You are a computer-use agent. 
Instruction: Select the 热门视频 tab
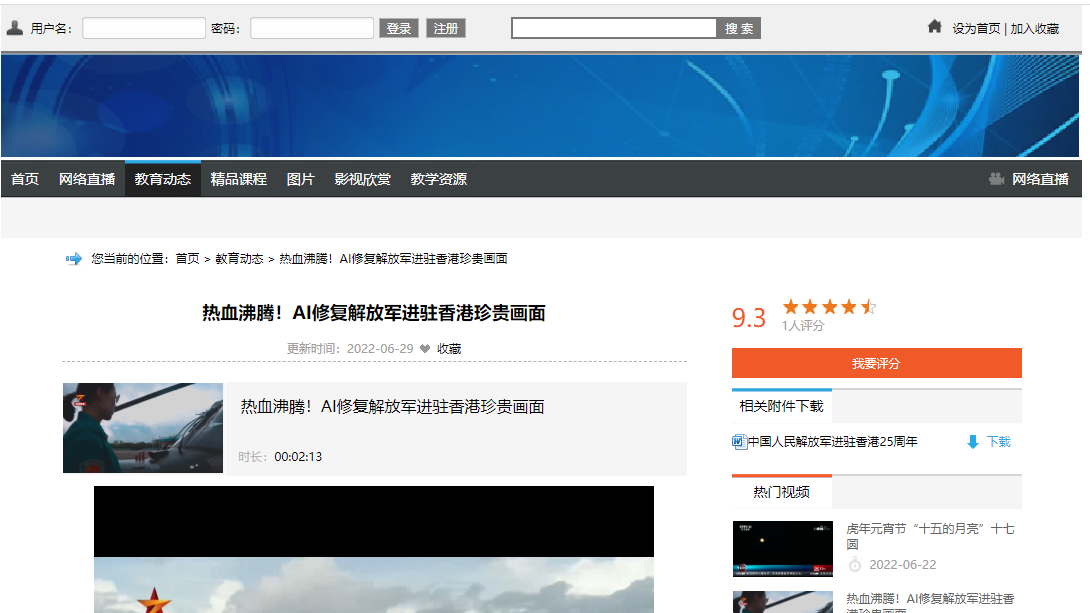pyautogui.click(x=781, y=492)
